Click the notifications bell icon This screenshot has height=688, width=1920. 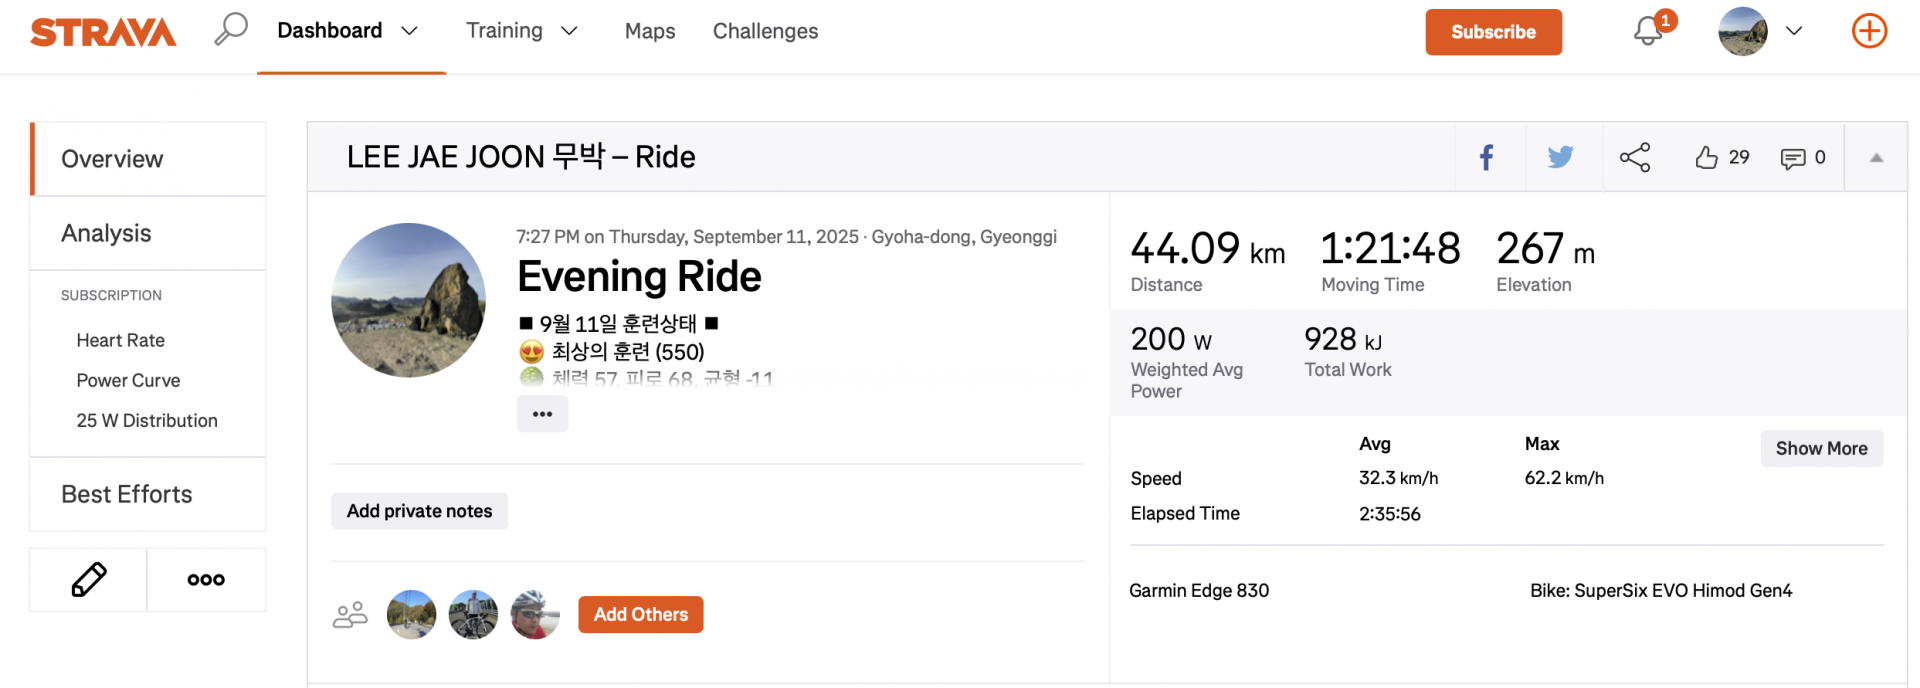pyautogui.click(x=1648, y=31)
